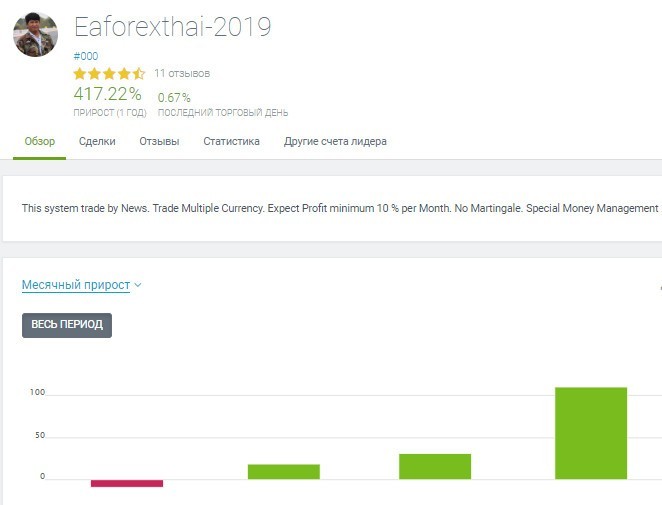Click the 0.67% last trading day value
Image resolution: width=662 pixels, height=505 pixels.
point(174,97)
